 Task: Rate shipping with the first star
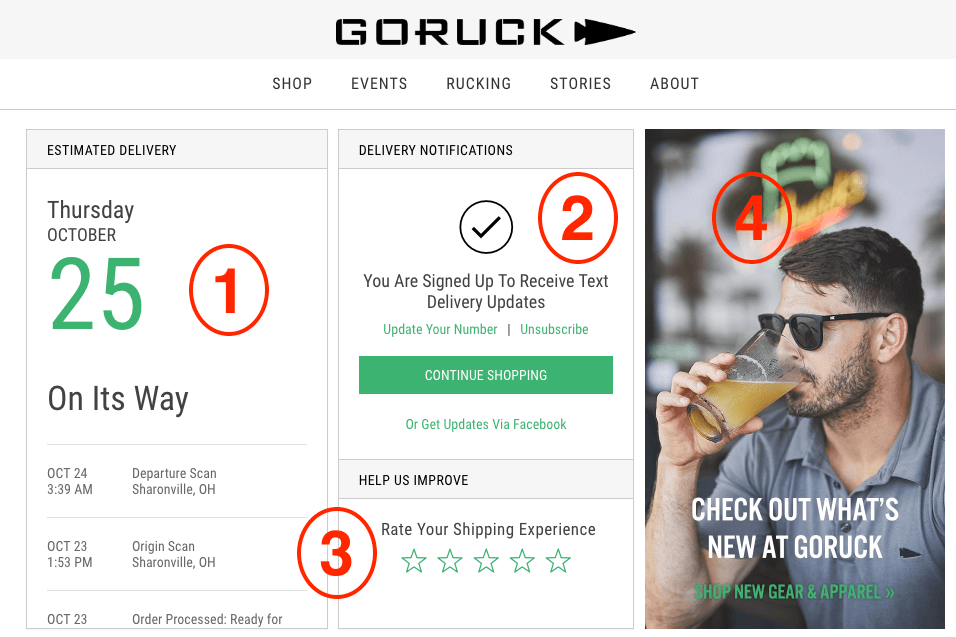tap(414, 561)
